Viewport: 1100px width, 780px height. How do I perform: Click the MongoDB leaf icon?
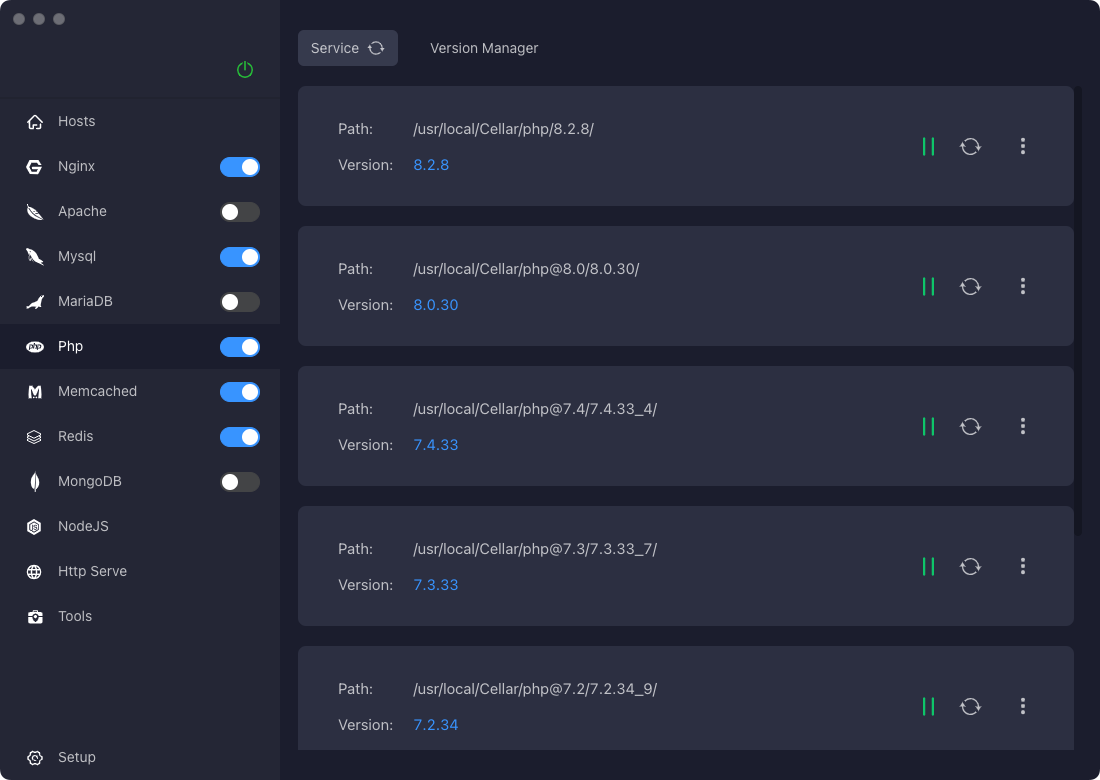point(34,481)
